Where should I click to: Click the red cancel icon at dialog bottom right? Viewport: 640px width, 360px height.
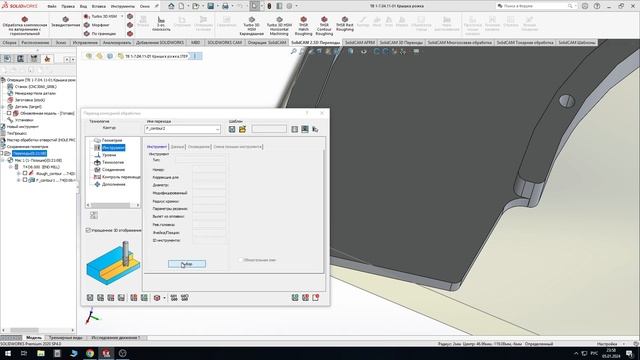point(305,298)
